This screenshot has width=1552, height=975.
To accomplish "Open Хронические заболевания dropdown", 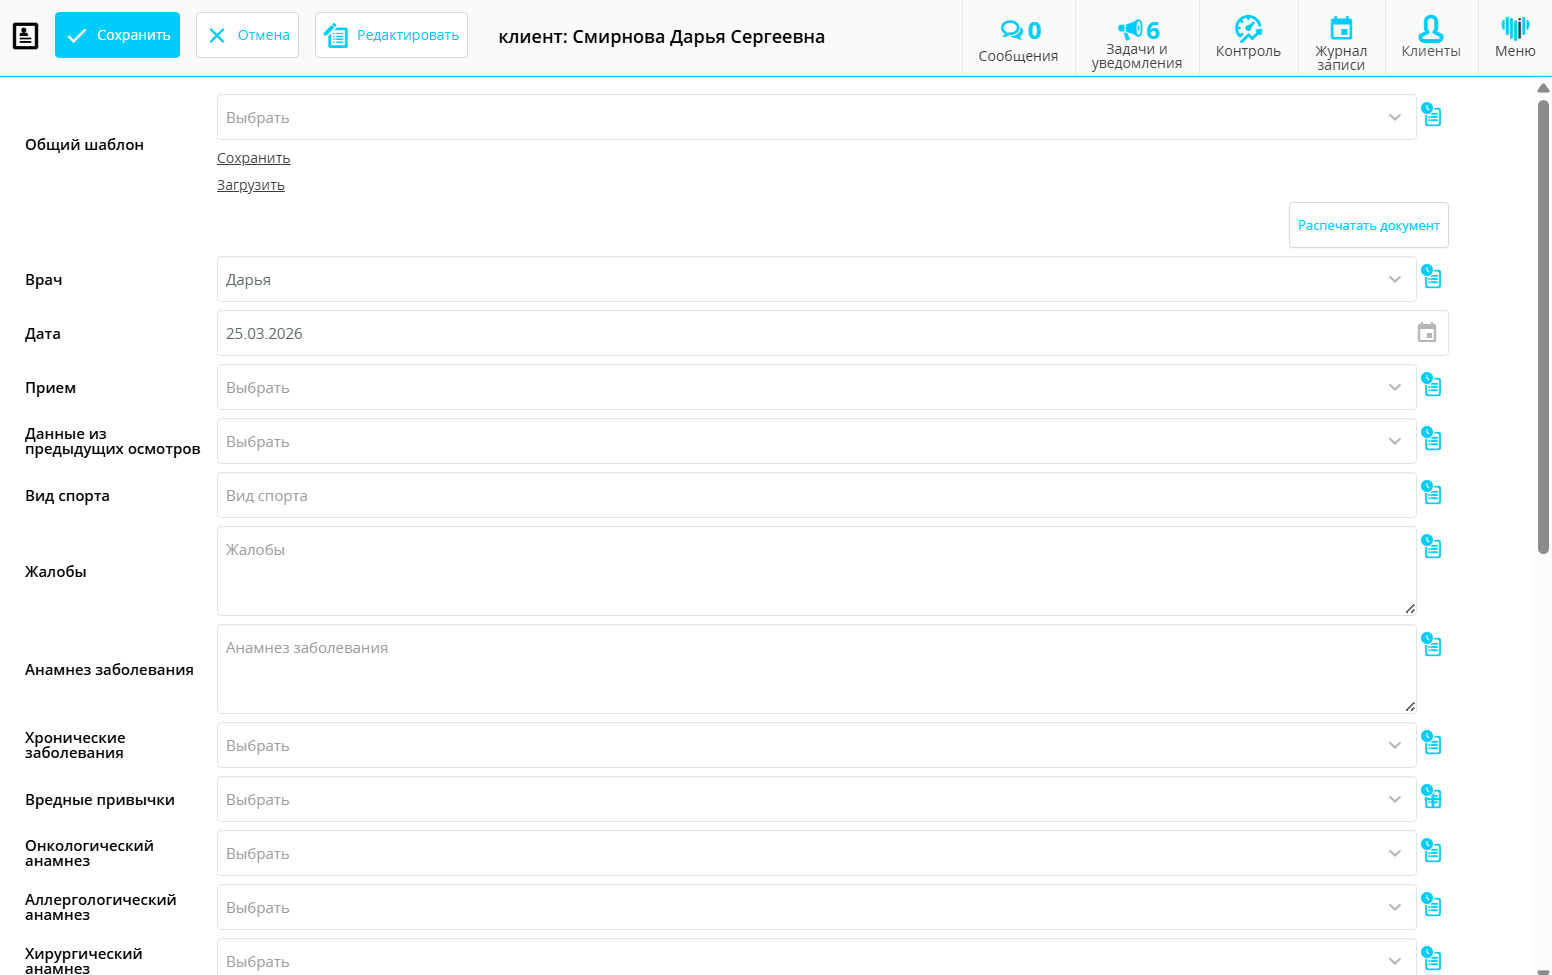I will tap(815, 745).
